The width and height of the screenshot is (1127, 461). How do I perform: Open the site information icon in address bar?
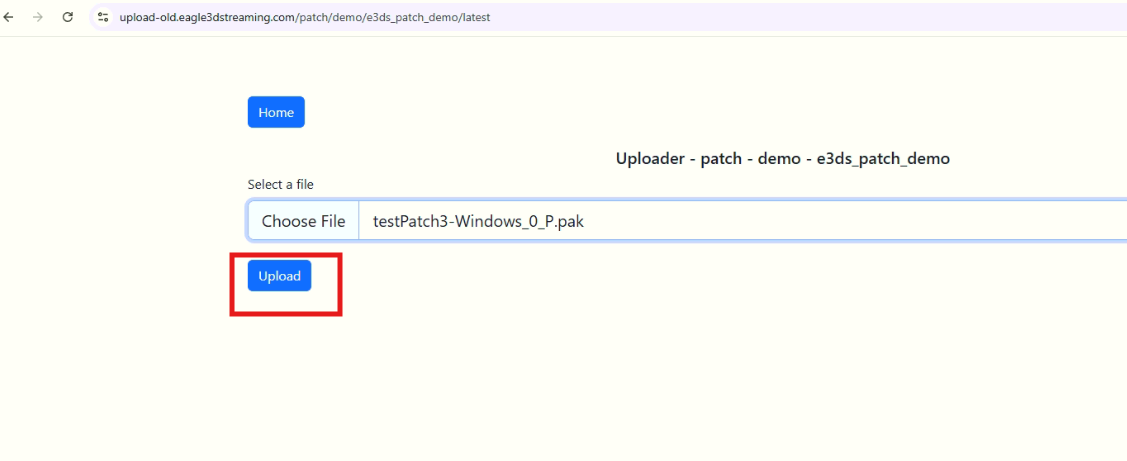103,17
